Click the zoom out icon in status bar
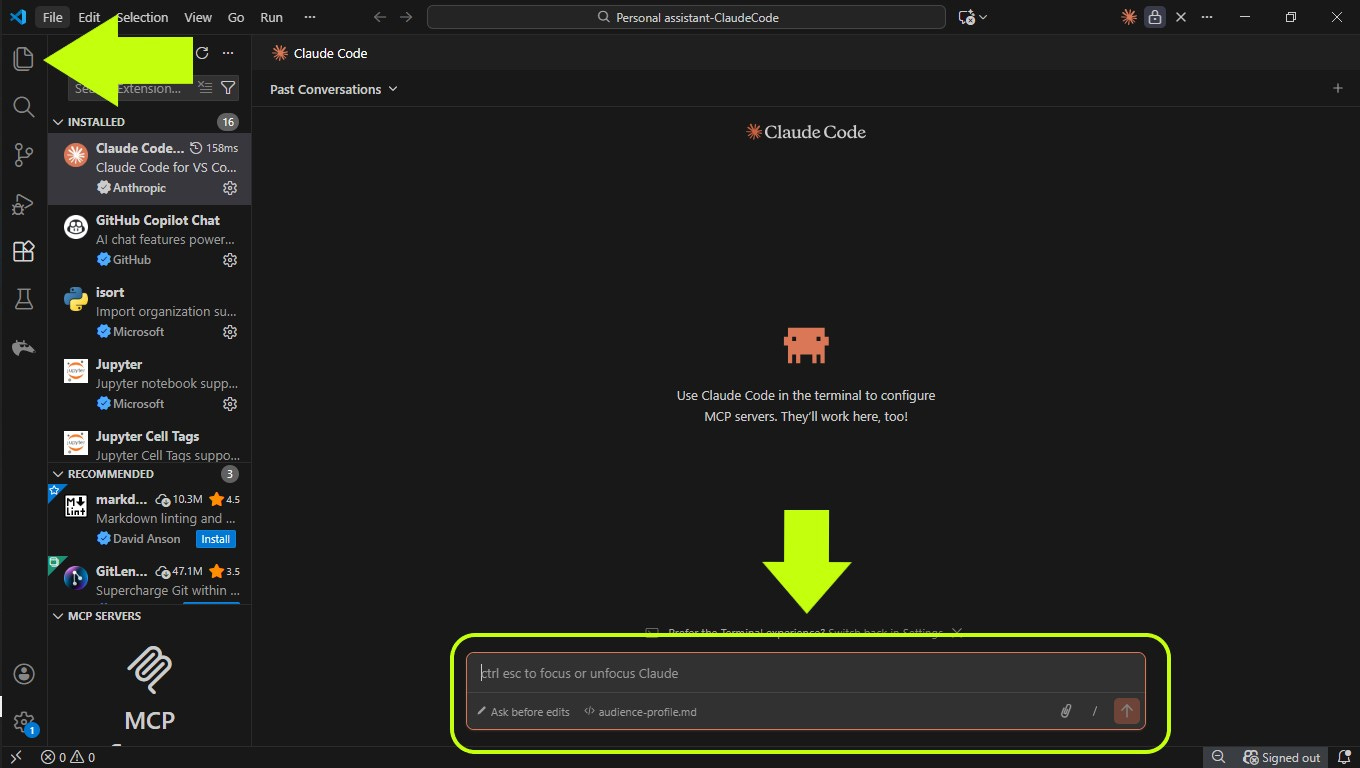1360x768 pixels. 1218,757
